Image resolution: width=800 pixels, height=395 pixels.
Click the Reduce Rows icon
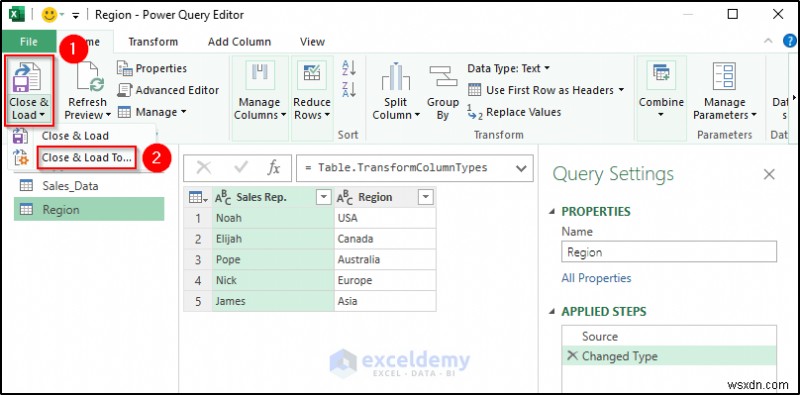click(x=312, y=76)
